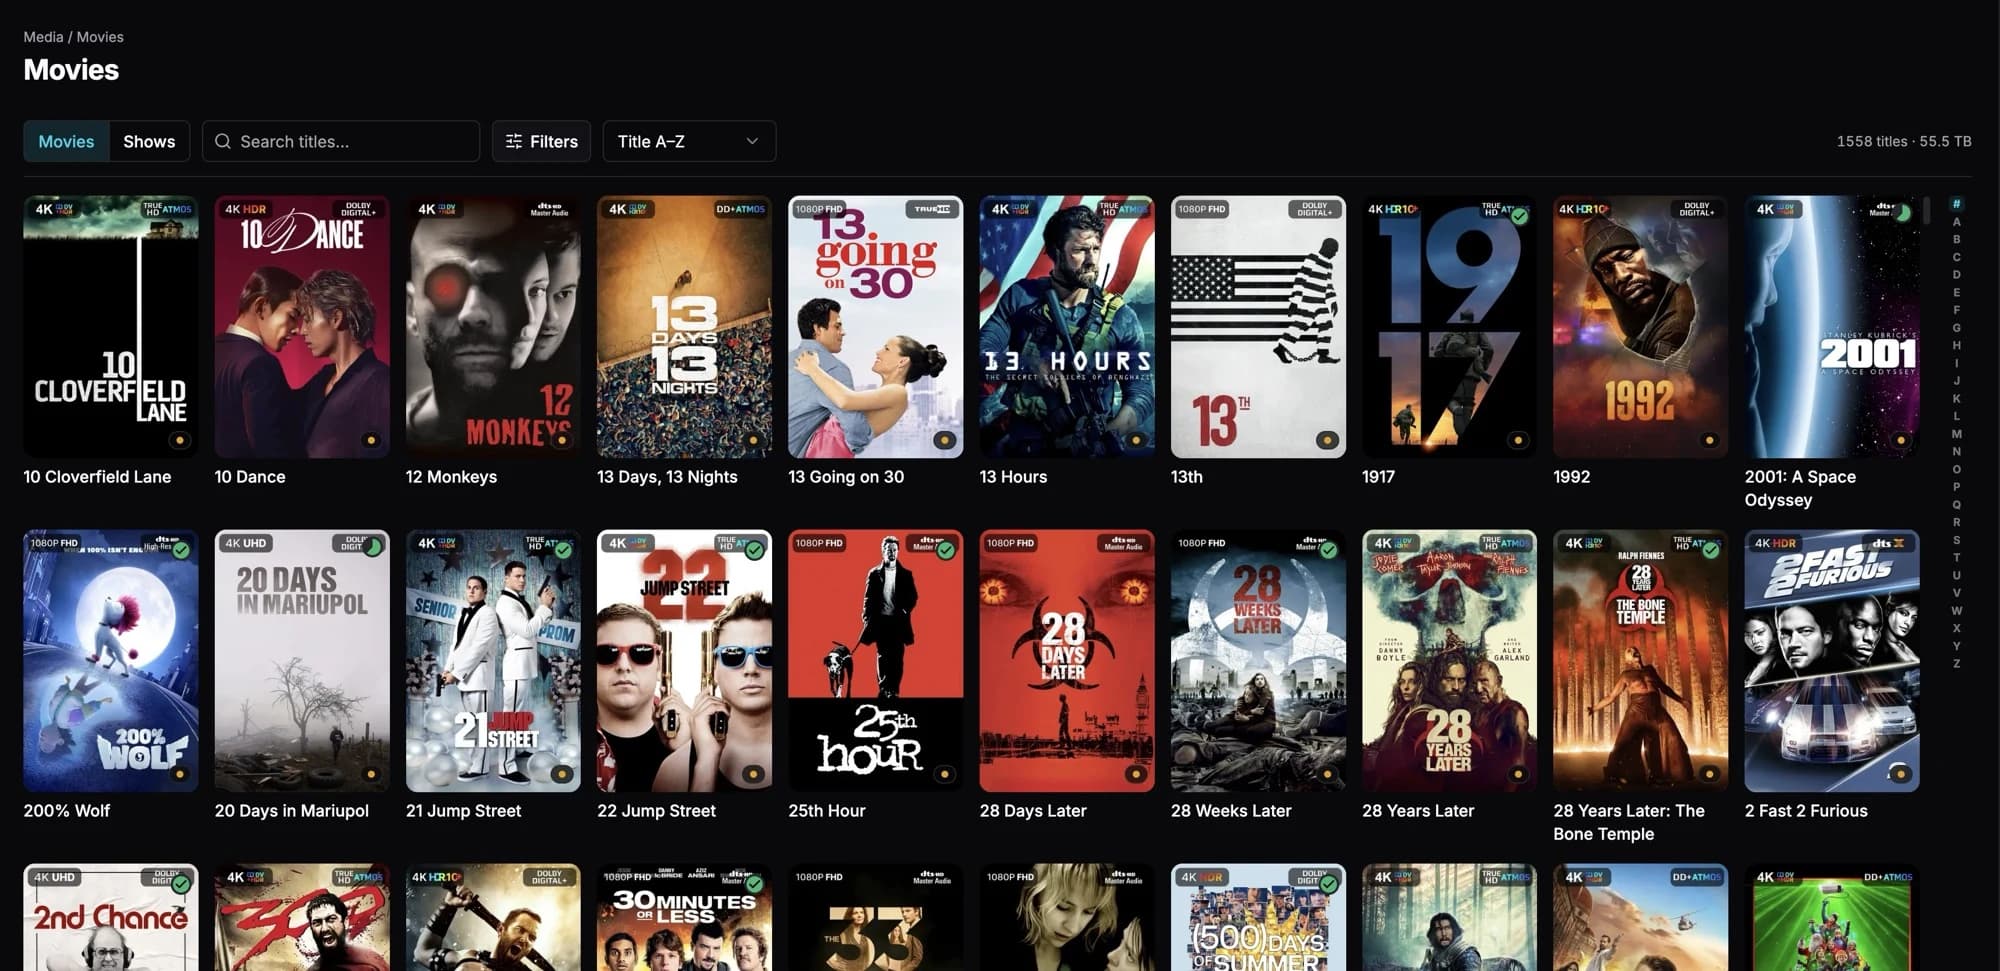Click the 1558 titles · 55.5 TB summary text

[x=1904, y=141]
